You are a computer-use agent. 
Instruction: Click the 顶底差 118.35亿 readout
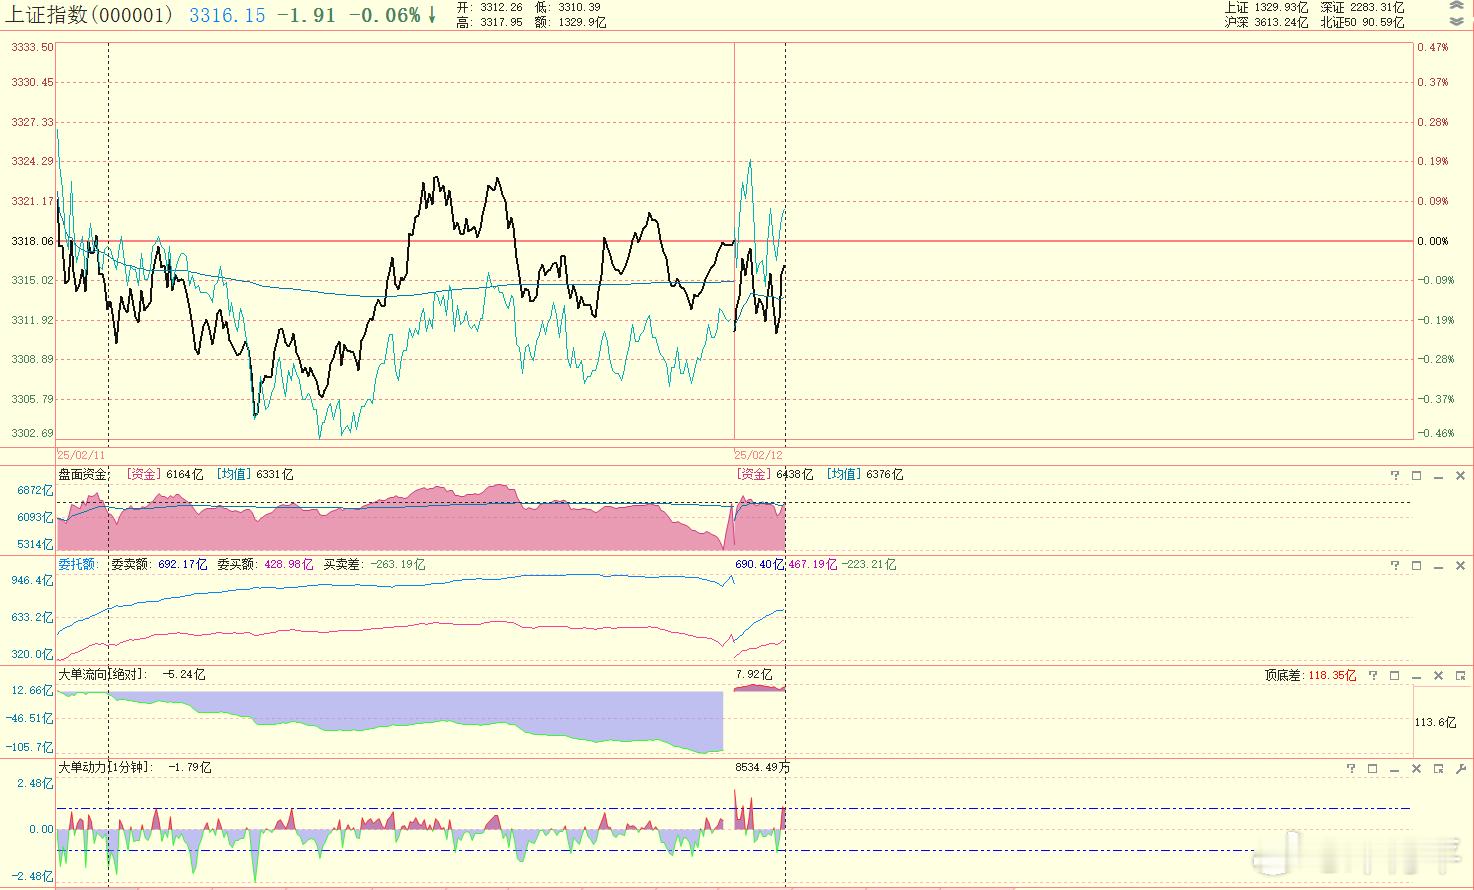coord(1310,675)
